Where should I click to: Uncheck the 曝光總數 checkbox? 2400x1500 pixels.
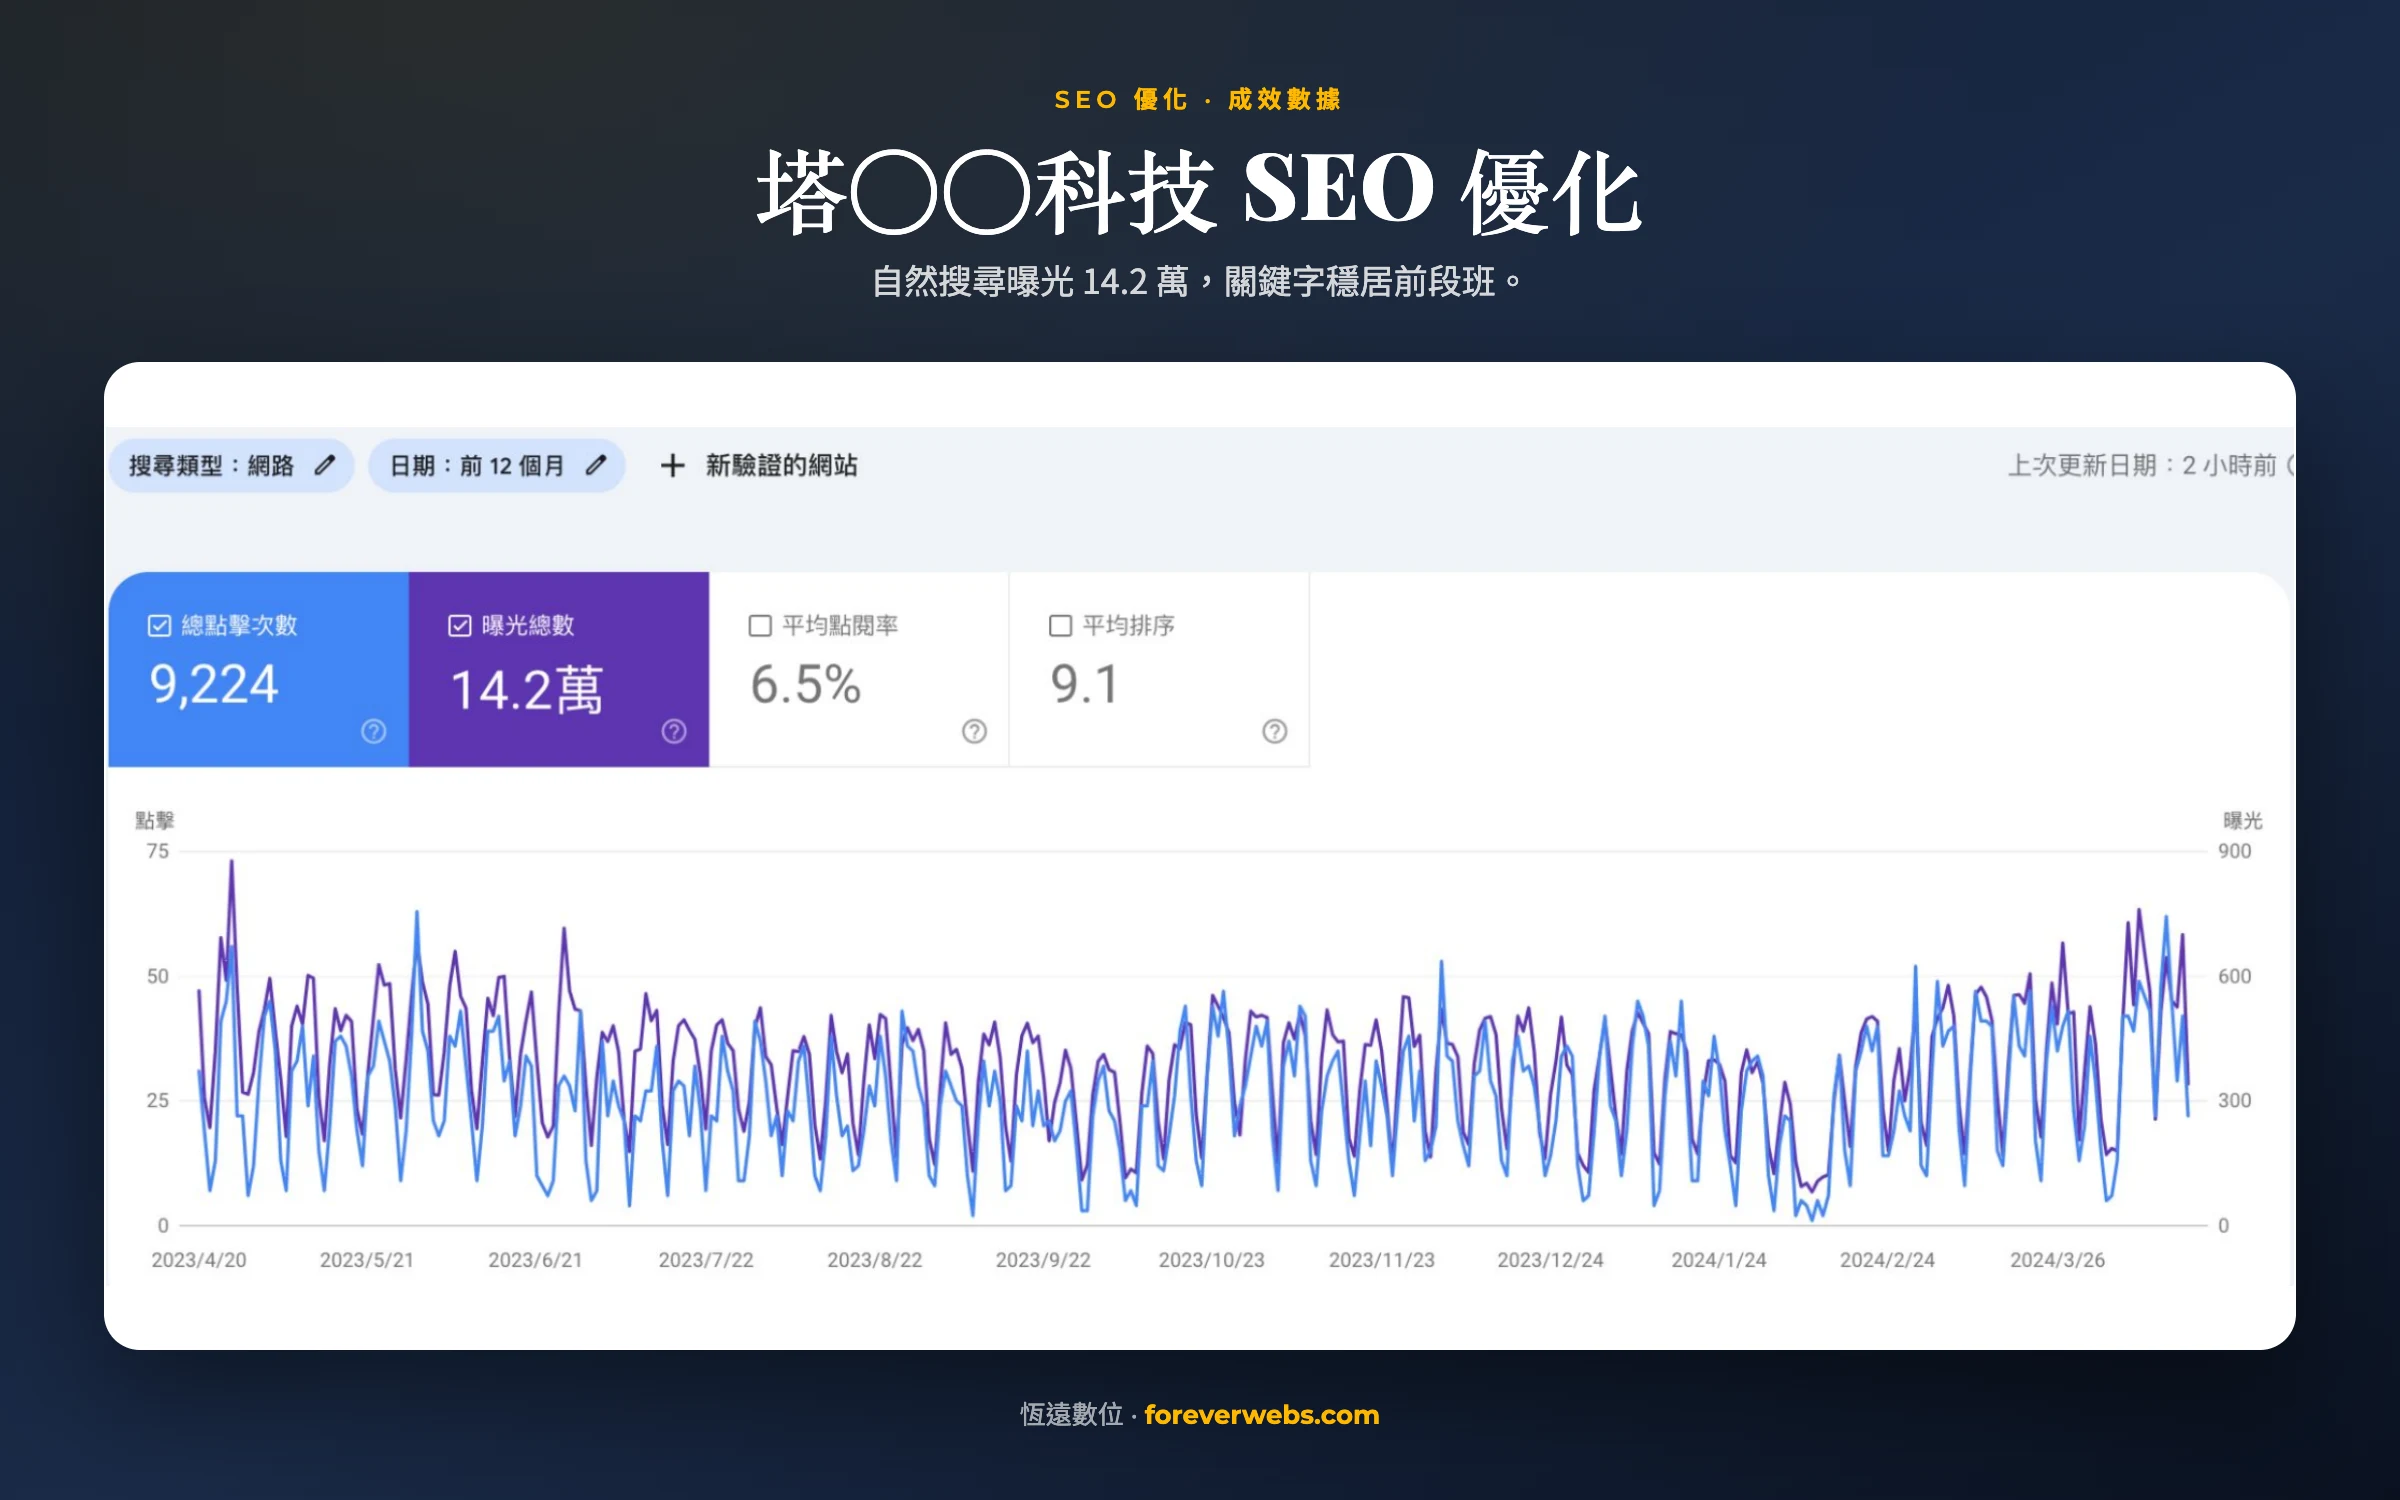tap(459, 626)
